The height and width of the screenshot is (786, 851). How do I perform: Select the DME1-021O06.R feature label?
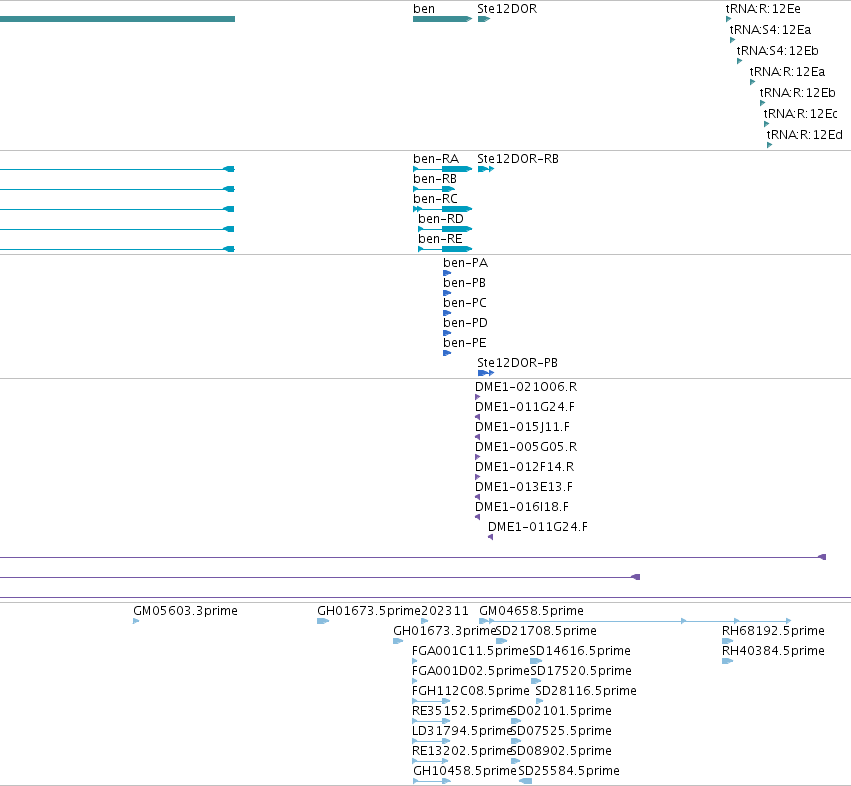point(526,387)
